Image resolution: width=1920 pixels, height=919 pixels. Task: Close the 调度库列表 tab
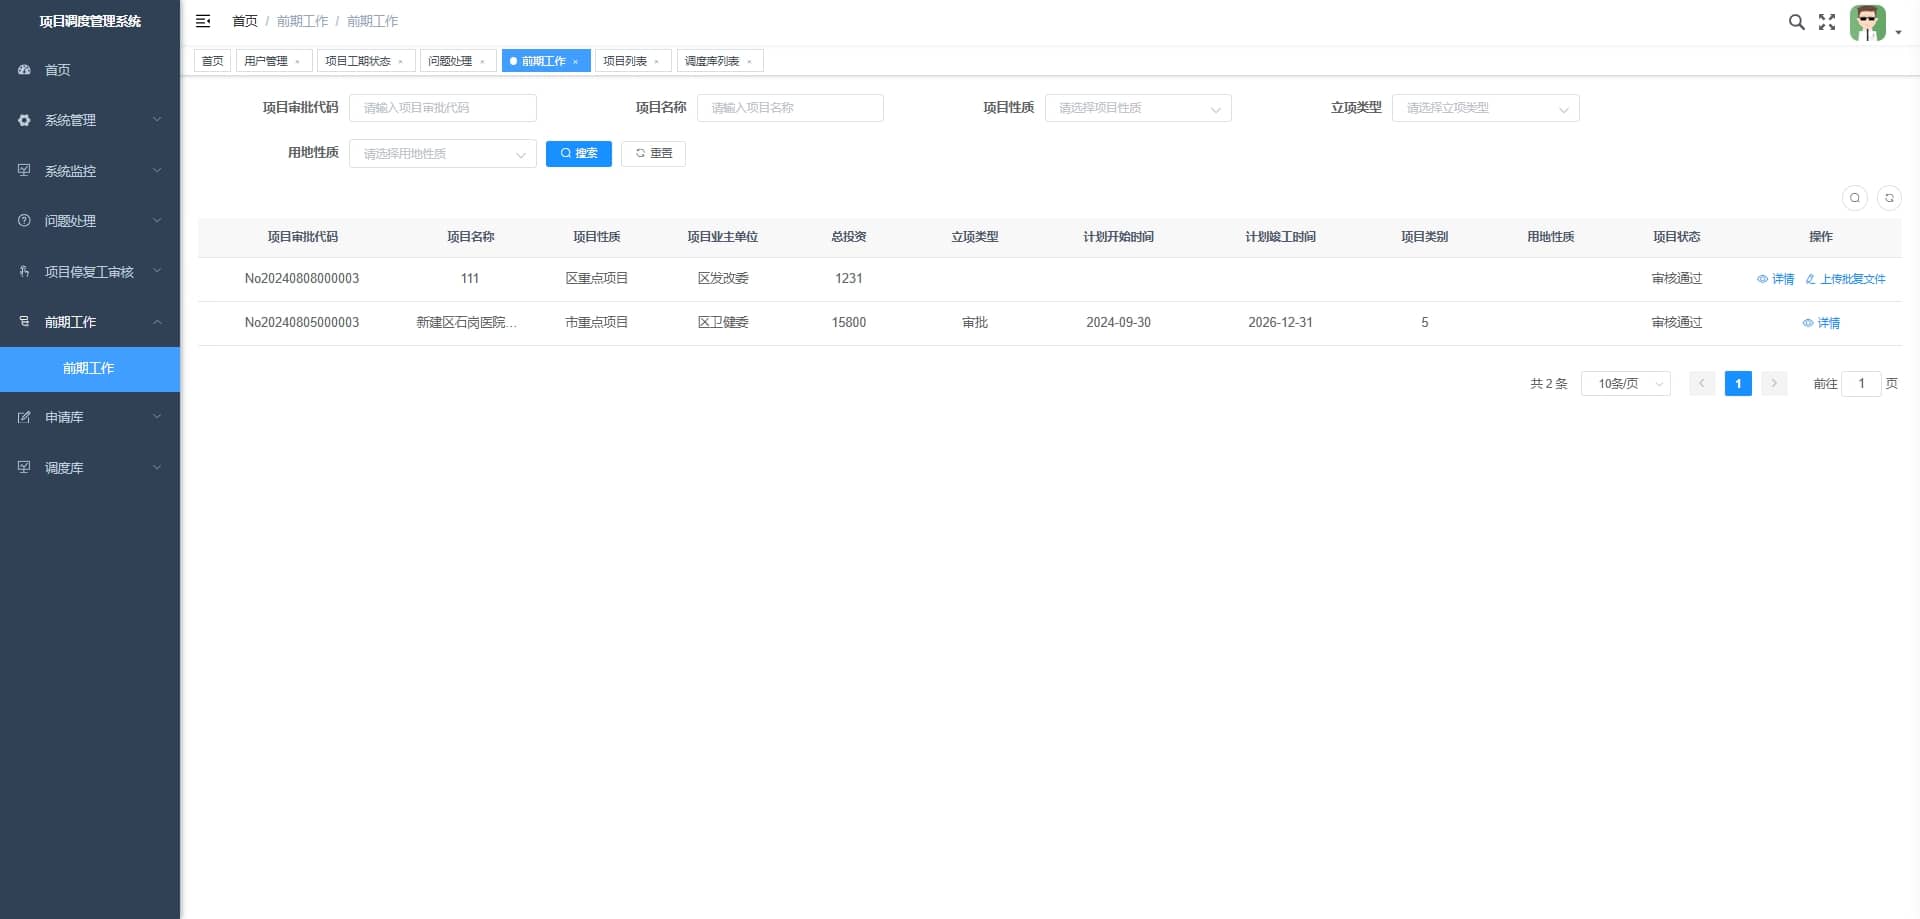tap(749, 62)
